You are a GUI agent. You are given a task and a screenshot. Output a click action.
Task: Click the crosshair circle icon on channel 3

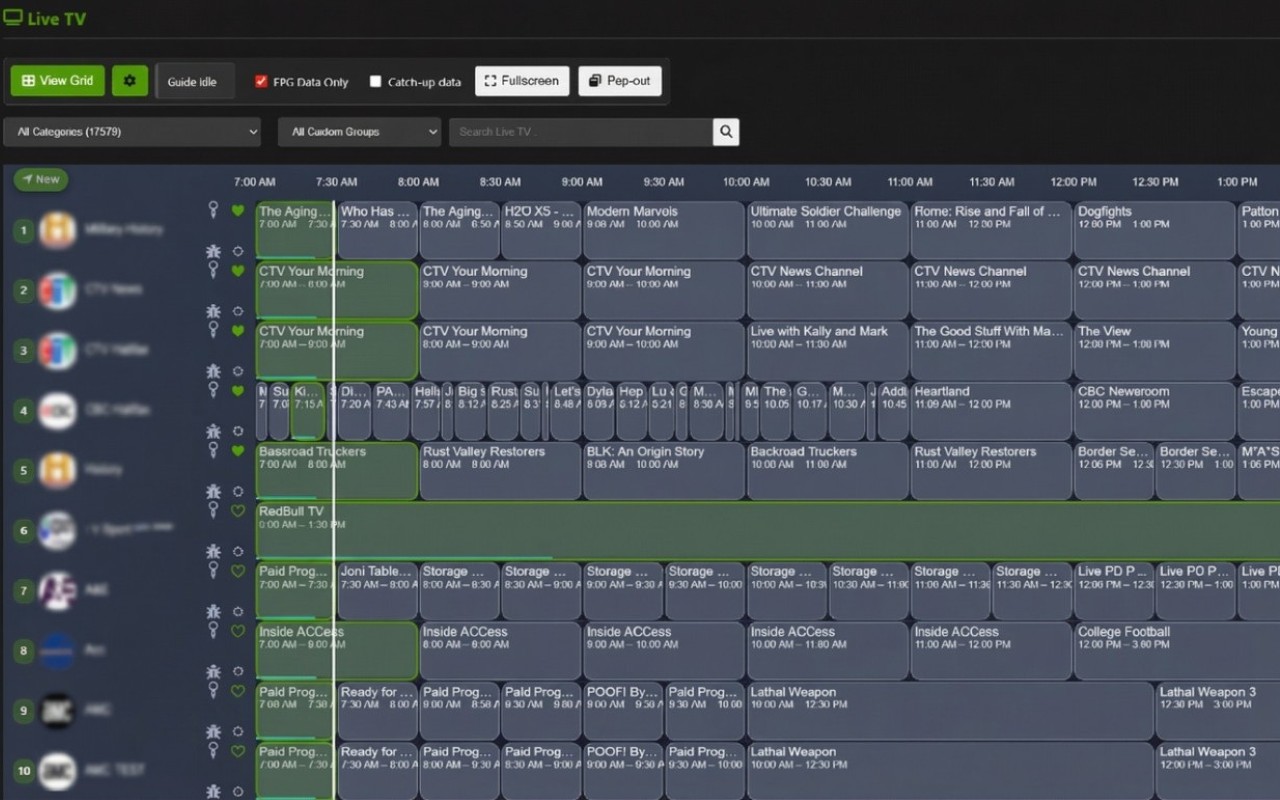238,372
